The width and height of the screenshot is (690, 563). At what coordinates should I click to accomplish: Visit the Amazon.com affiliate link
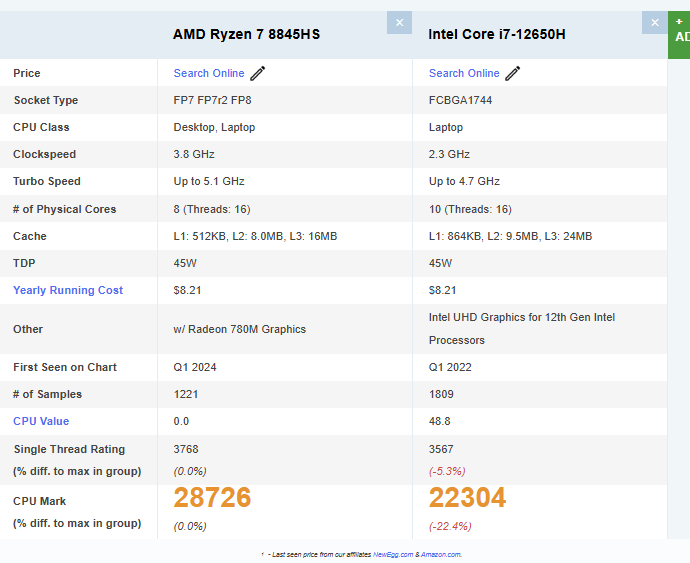(x=440, y=554)
